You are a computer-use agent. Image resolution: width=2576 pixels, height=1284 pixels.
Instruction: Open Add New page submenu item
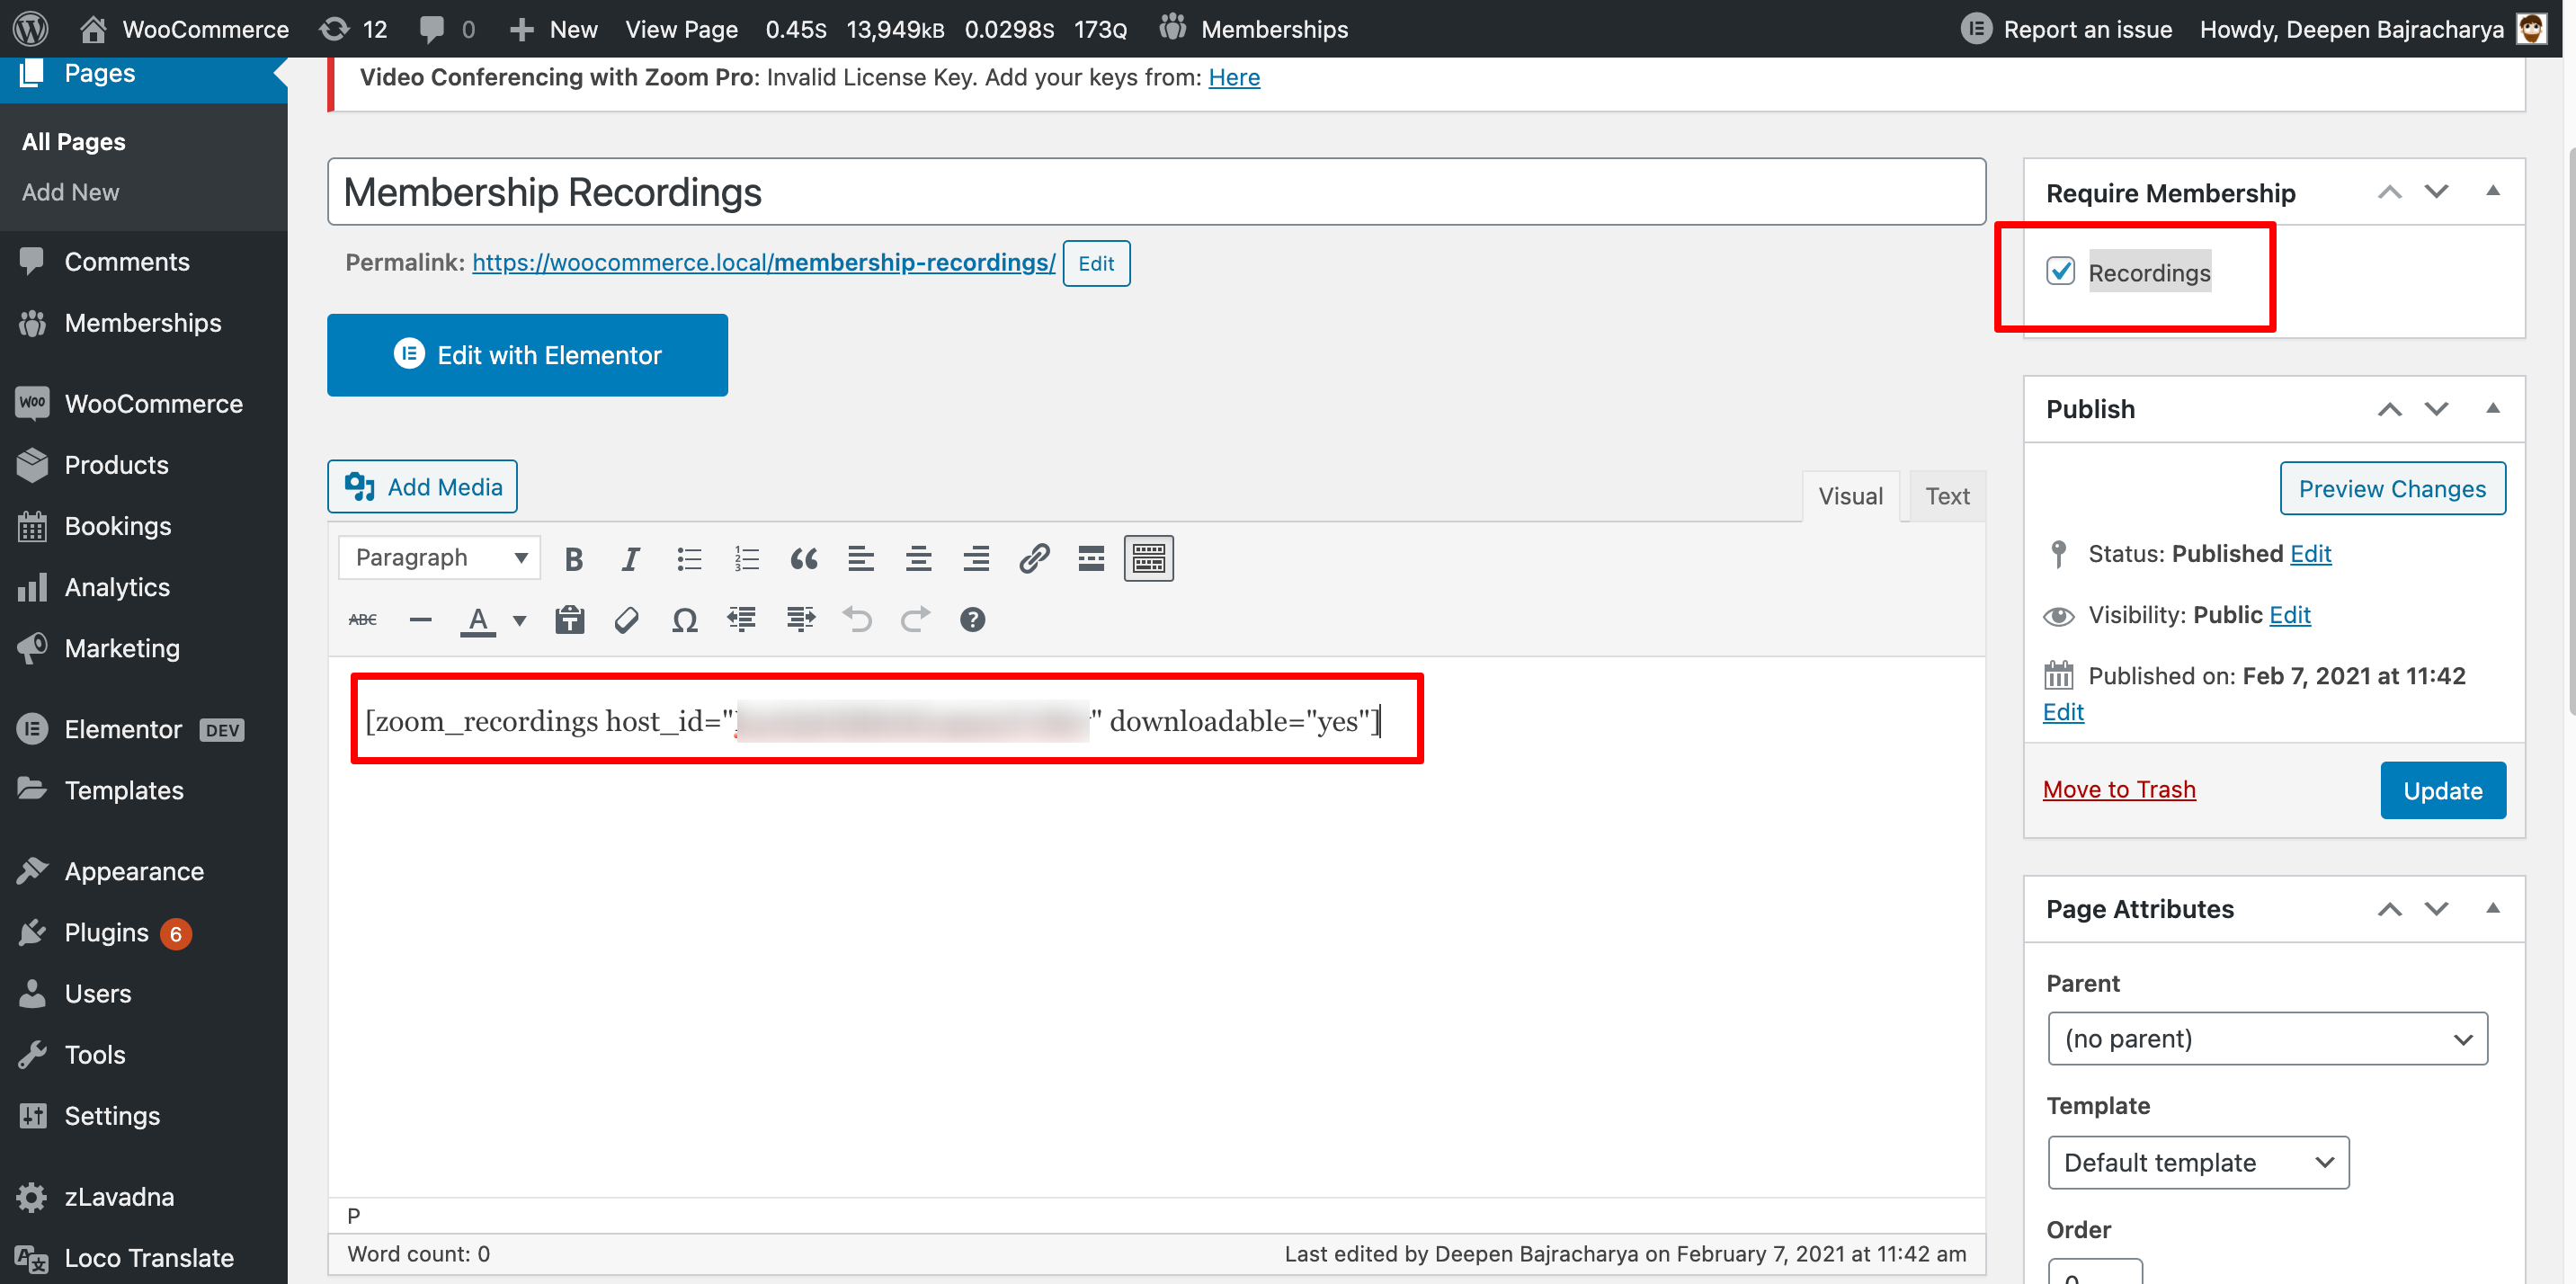[70, 192]
